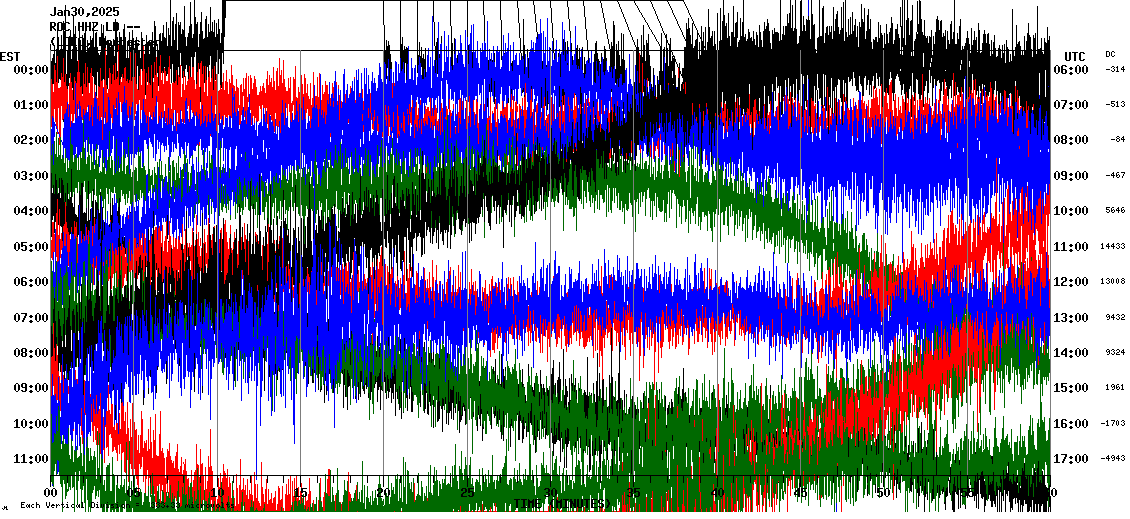The width and height of the screenshot is (1130, 519).
Task: Click the 25 minute tick on time axis
Action: click(x=467, y=493)
